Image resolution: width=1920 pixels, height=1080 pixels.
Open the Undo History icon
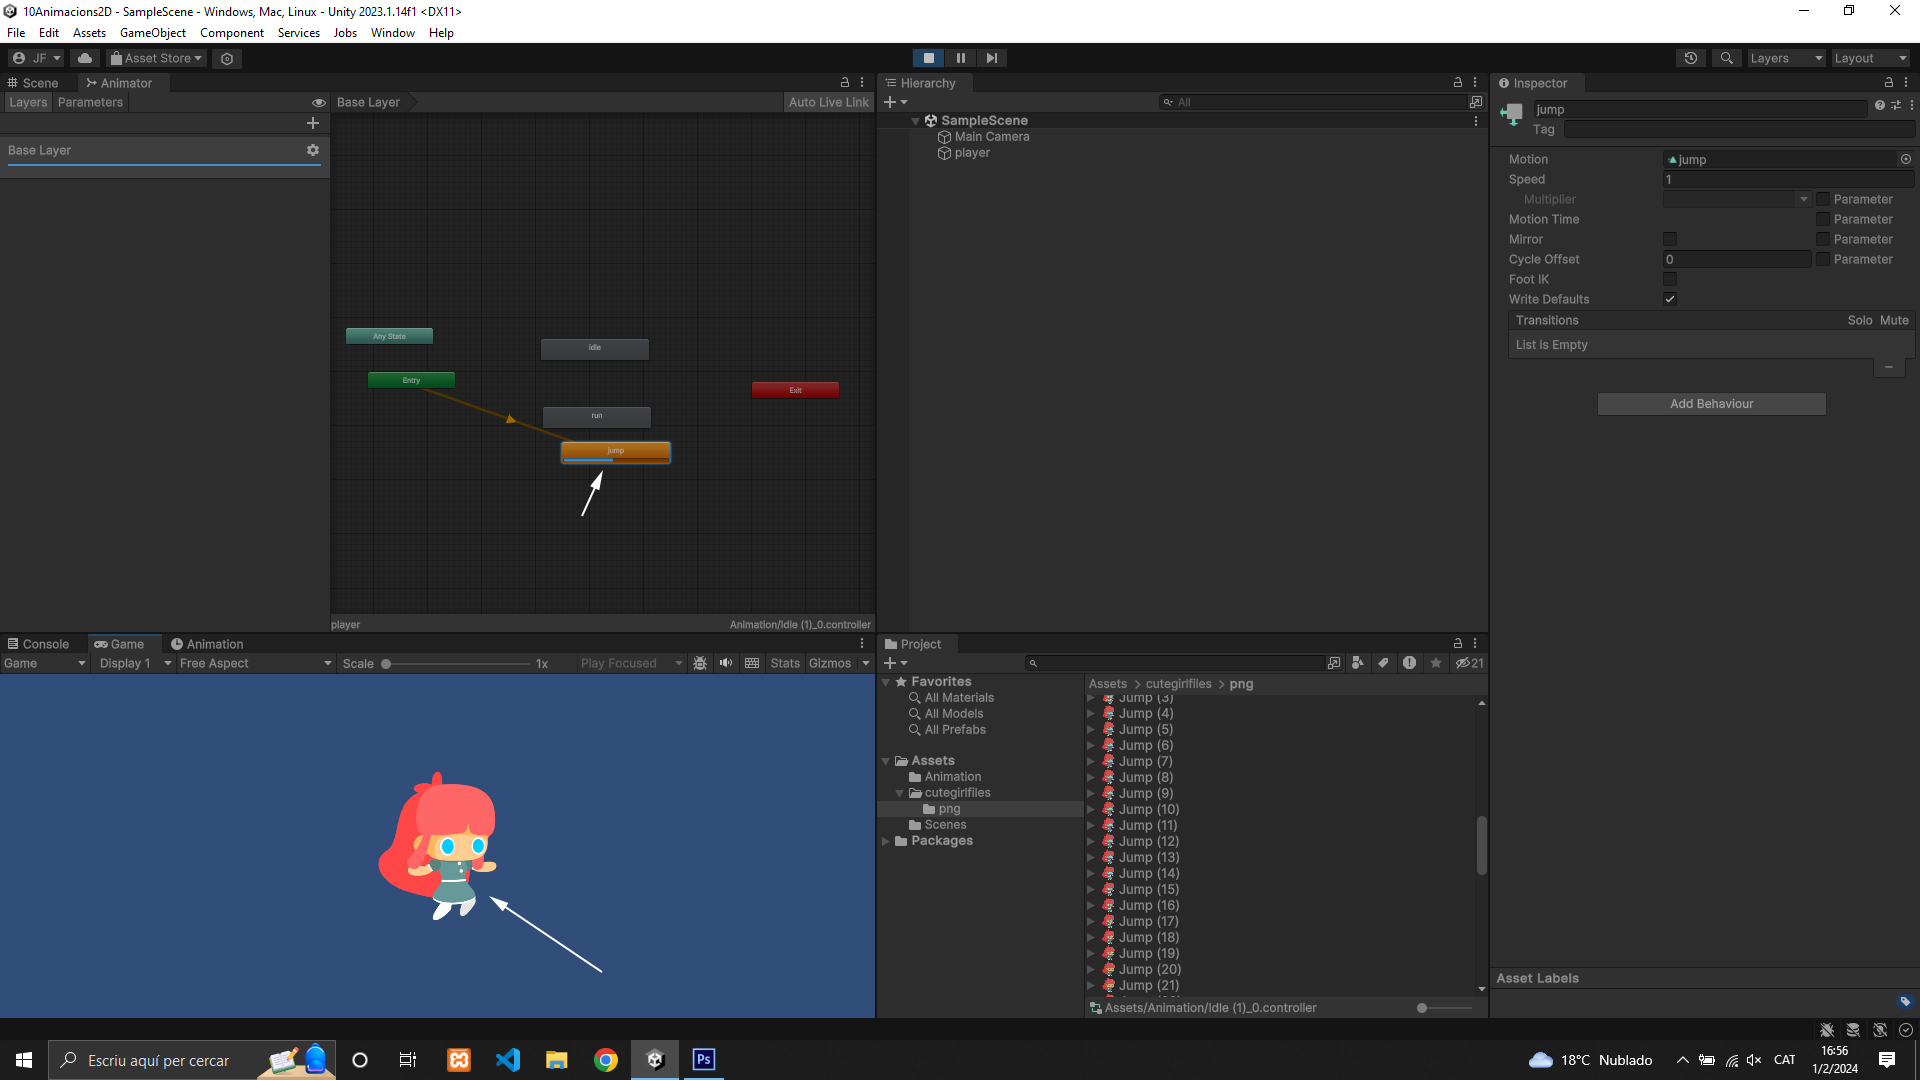pyautogui.click(x=1690, y=58)
